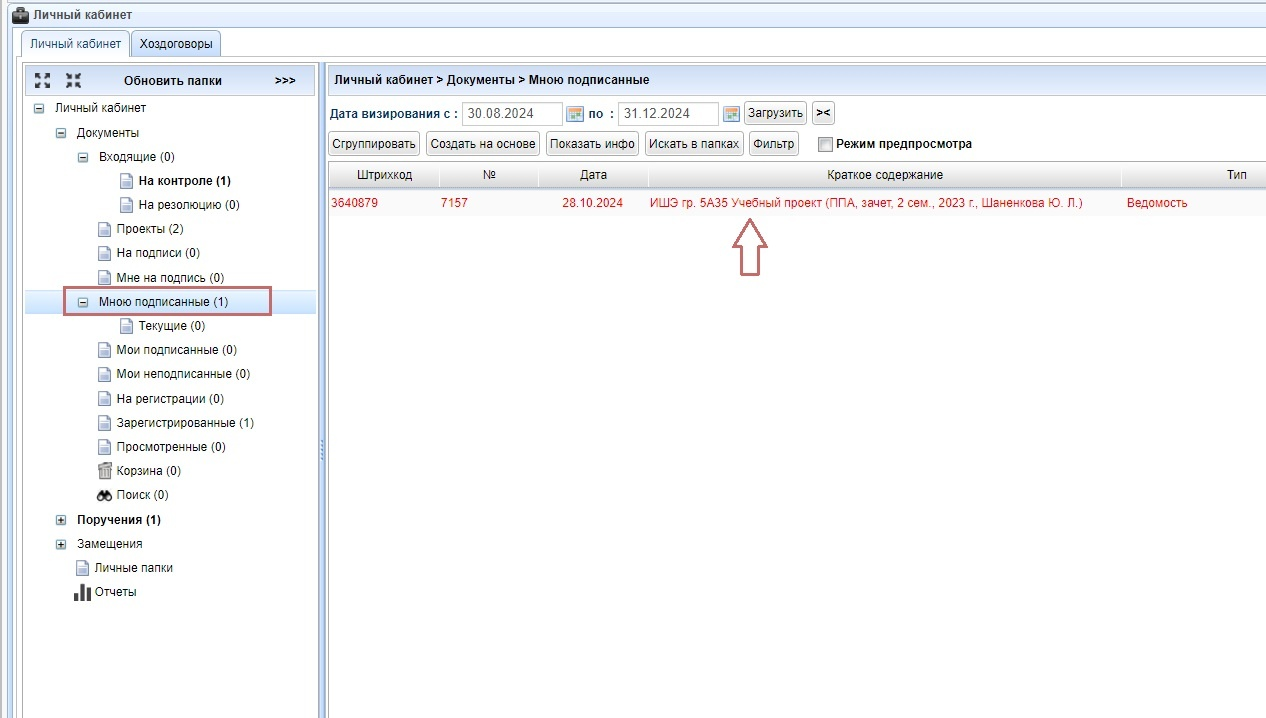Viewport: 1266px width, 718px height.
Task: Click the panel splitter handle
Action: click(322, 450)
